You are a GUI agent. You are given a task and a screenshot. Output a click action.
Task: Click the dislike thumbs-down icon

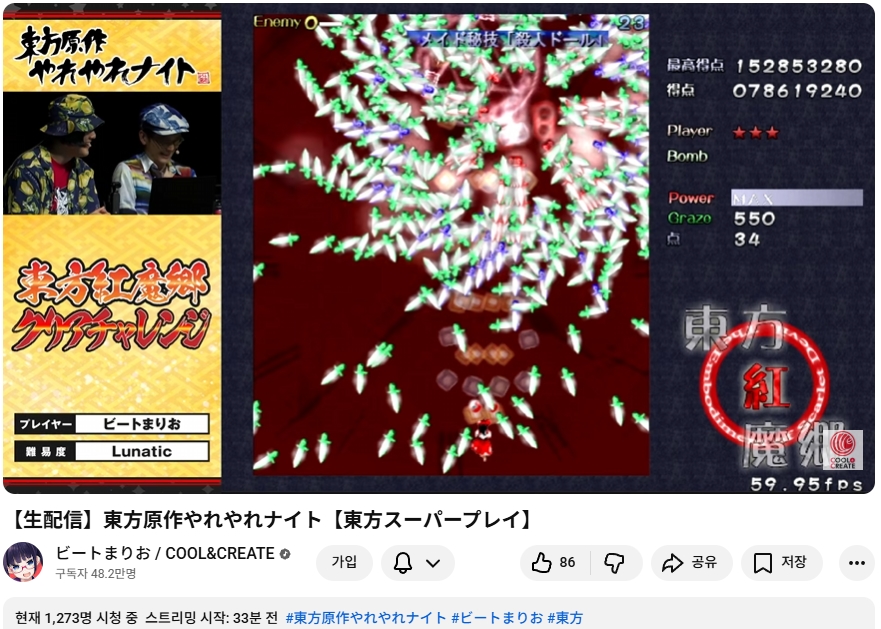614,563
